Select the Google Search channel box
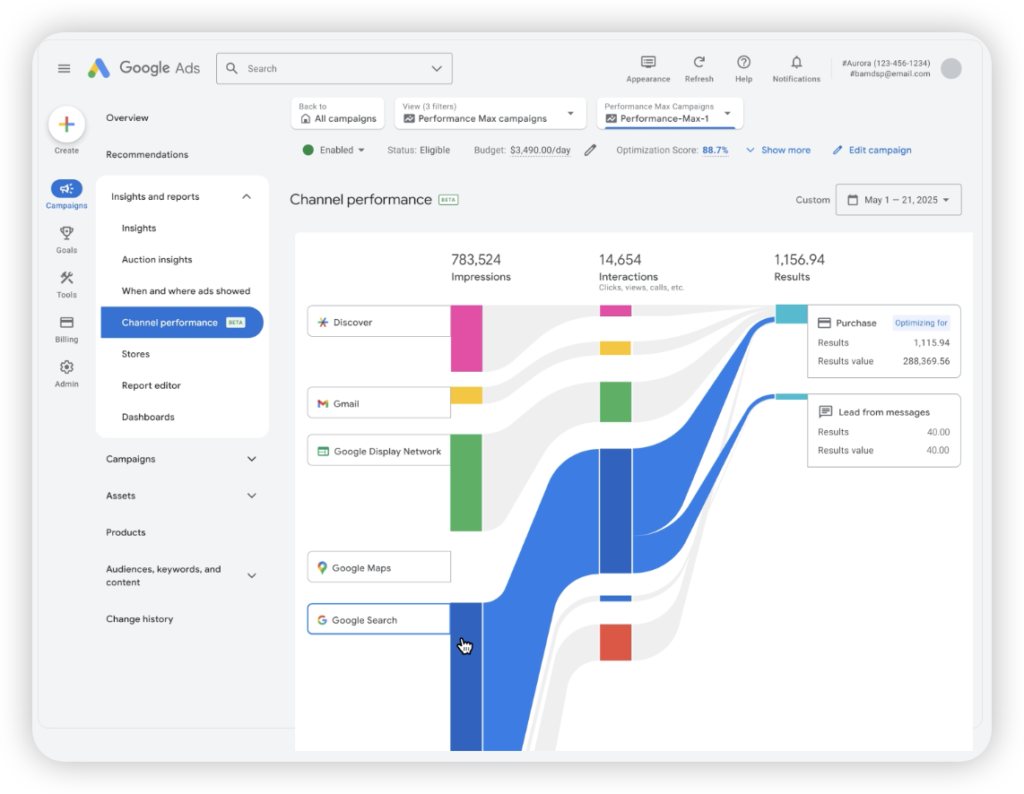Image resolution: width=1024 pixels, height=794 pixels. pos(379,619)
